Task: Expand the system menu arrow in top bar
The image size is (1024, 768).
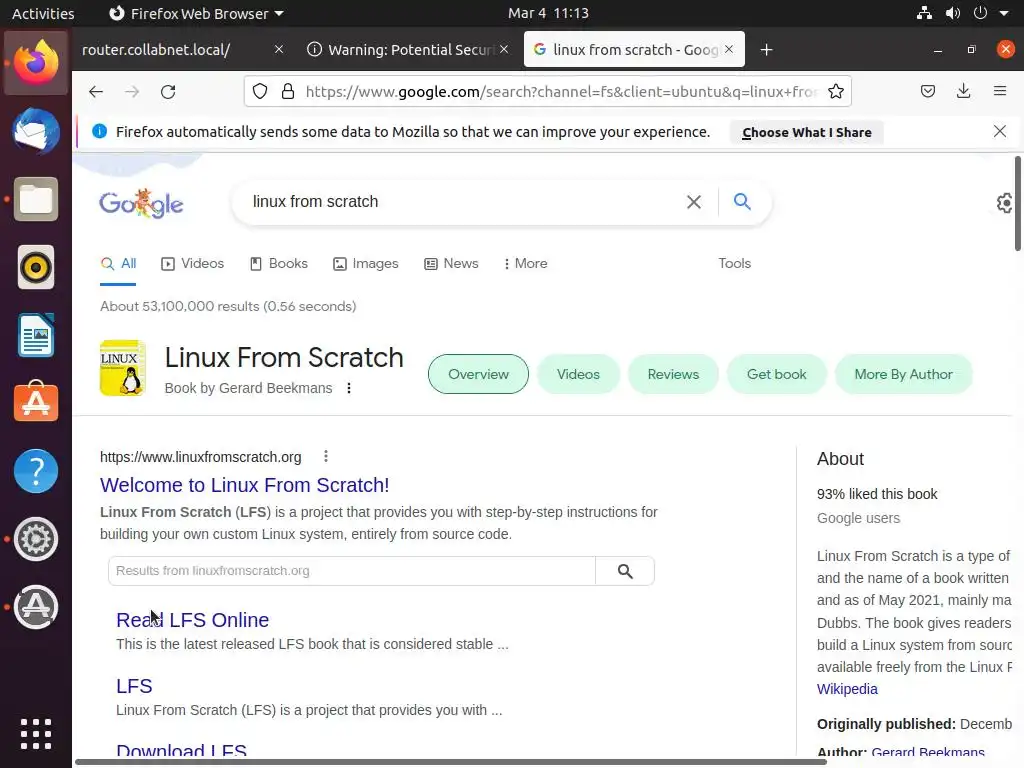Action: pyautogui.click(x=1004, y=13)
